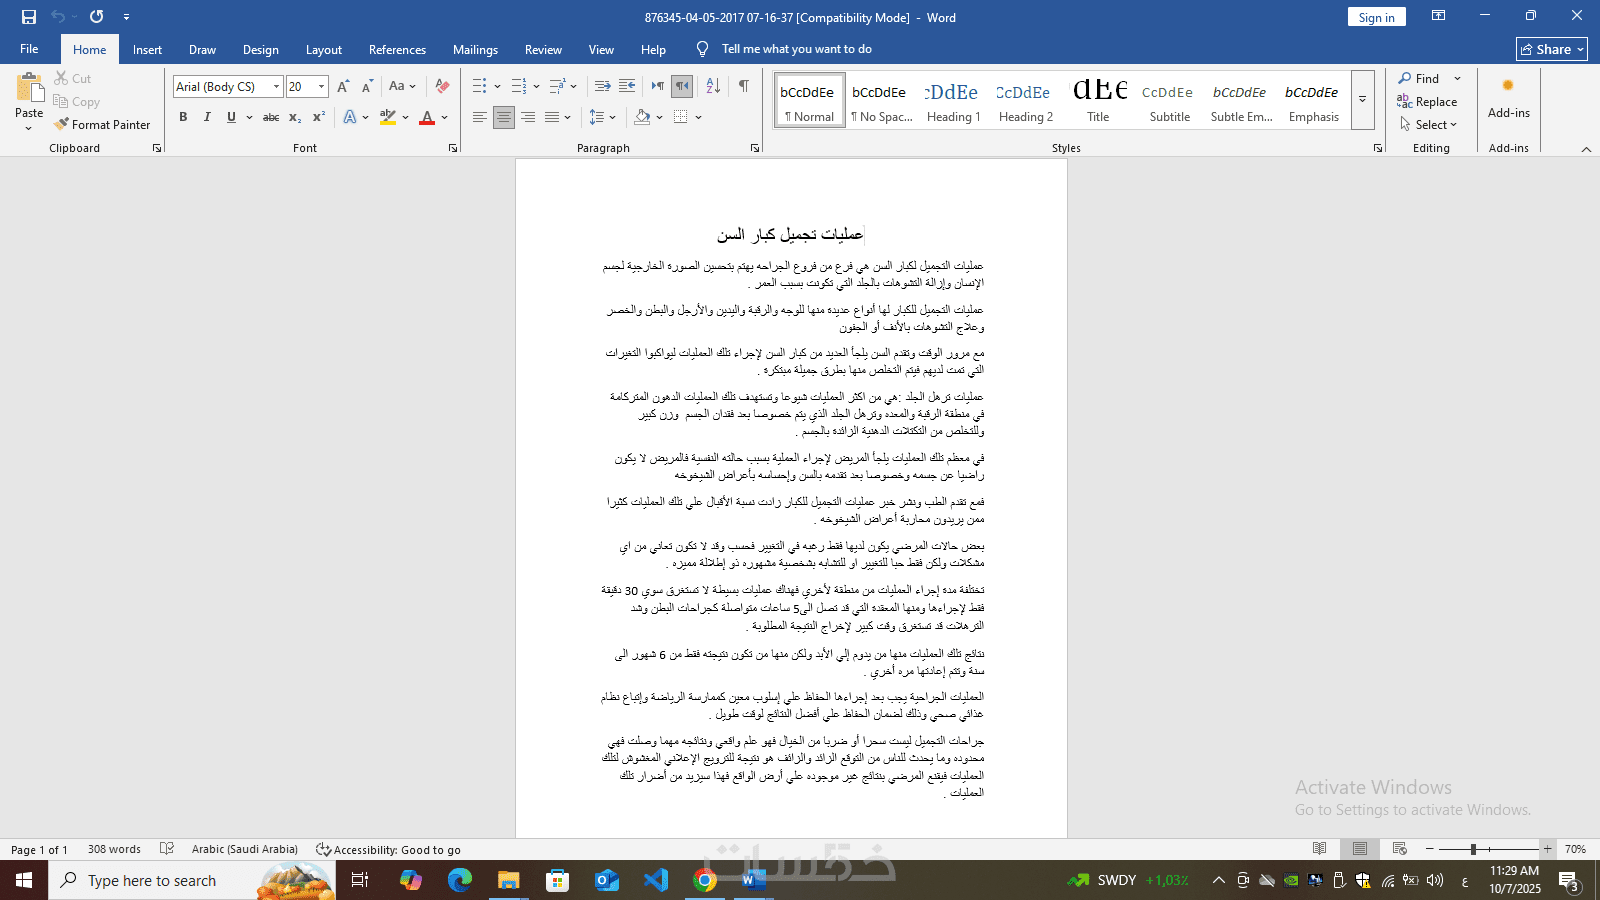Open the Change Case Aa dropdown
Image resolution: width=1600 pixels, height=900 pixels.
click(x=402, y=87)
